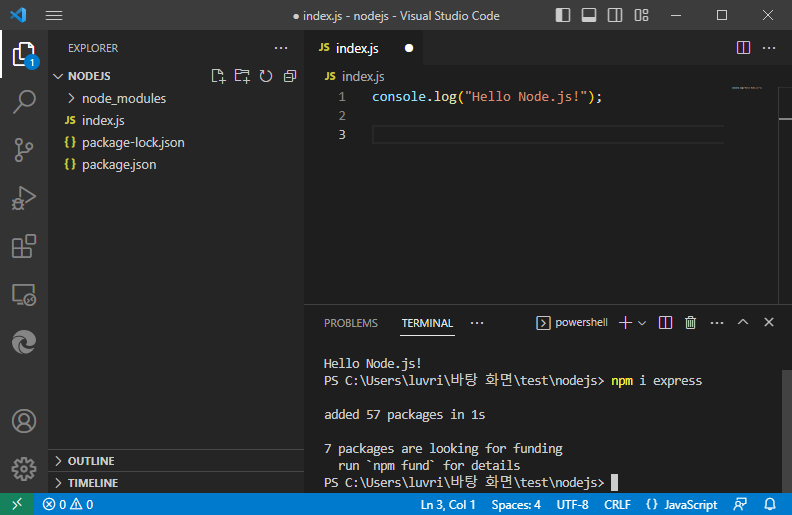Open customize layout options
Viewport: 792px width, 515px height.
coord(641,16)
